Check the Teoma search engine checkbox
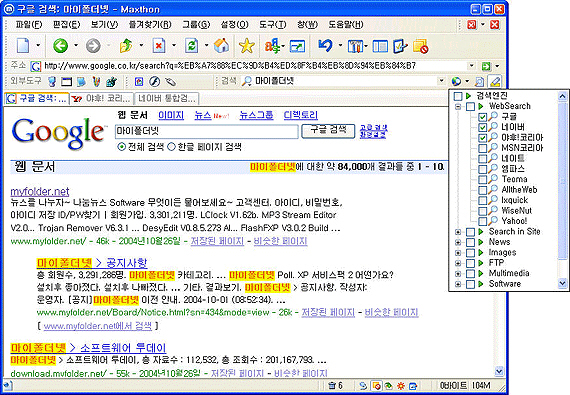 point(482,180)
